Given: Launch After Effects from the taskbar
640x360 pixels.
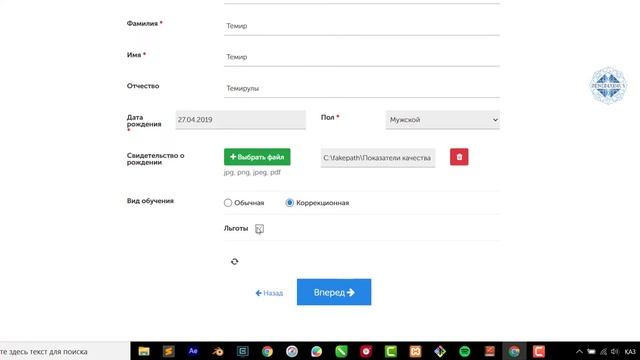Looking at the screenshot, I should pyautogui.click(x=193, y=351).
